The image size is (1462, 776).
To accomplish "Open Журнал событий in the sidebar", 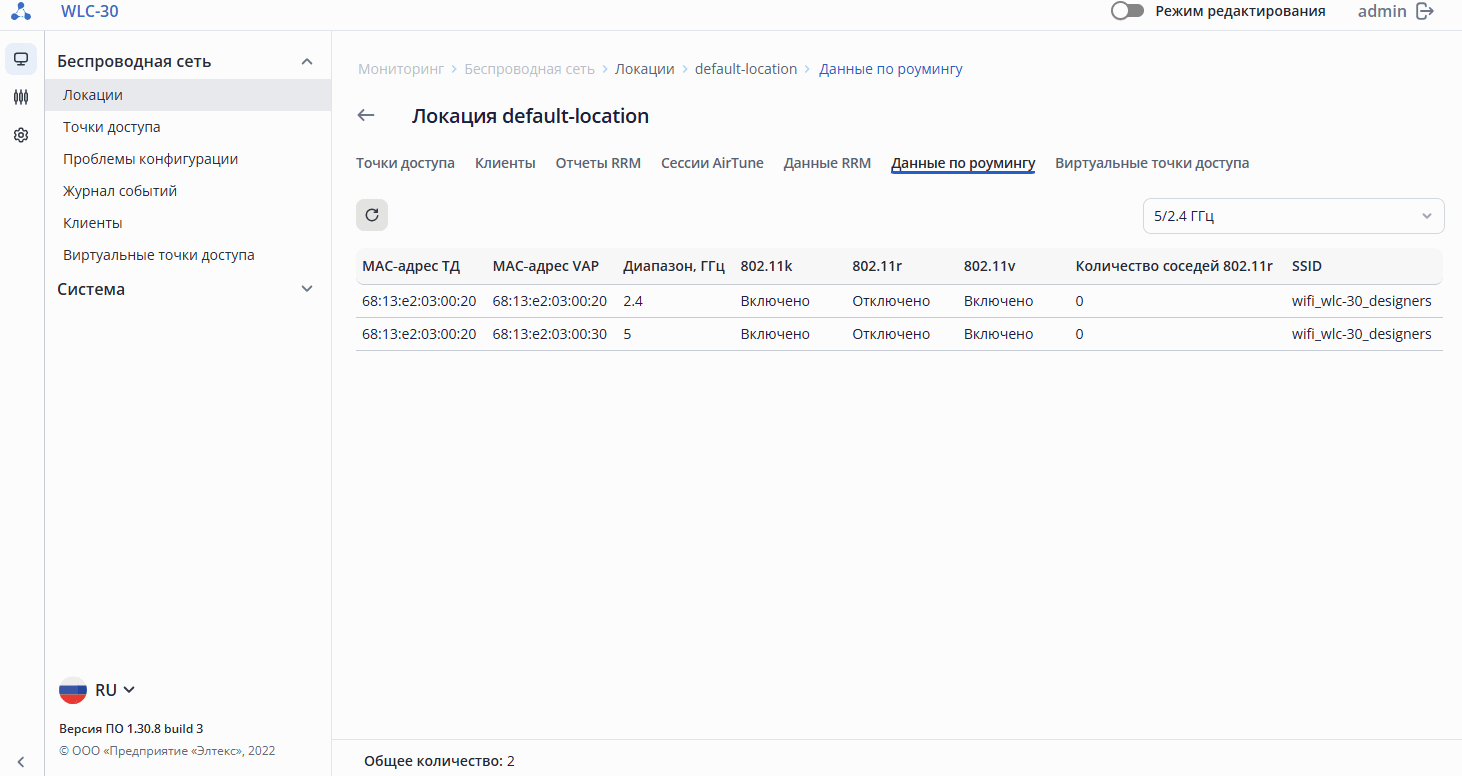I will coord(120,191).
